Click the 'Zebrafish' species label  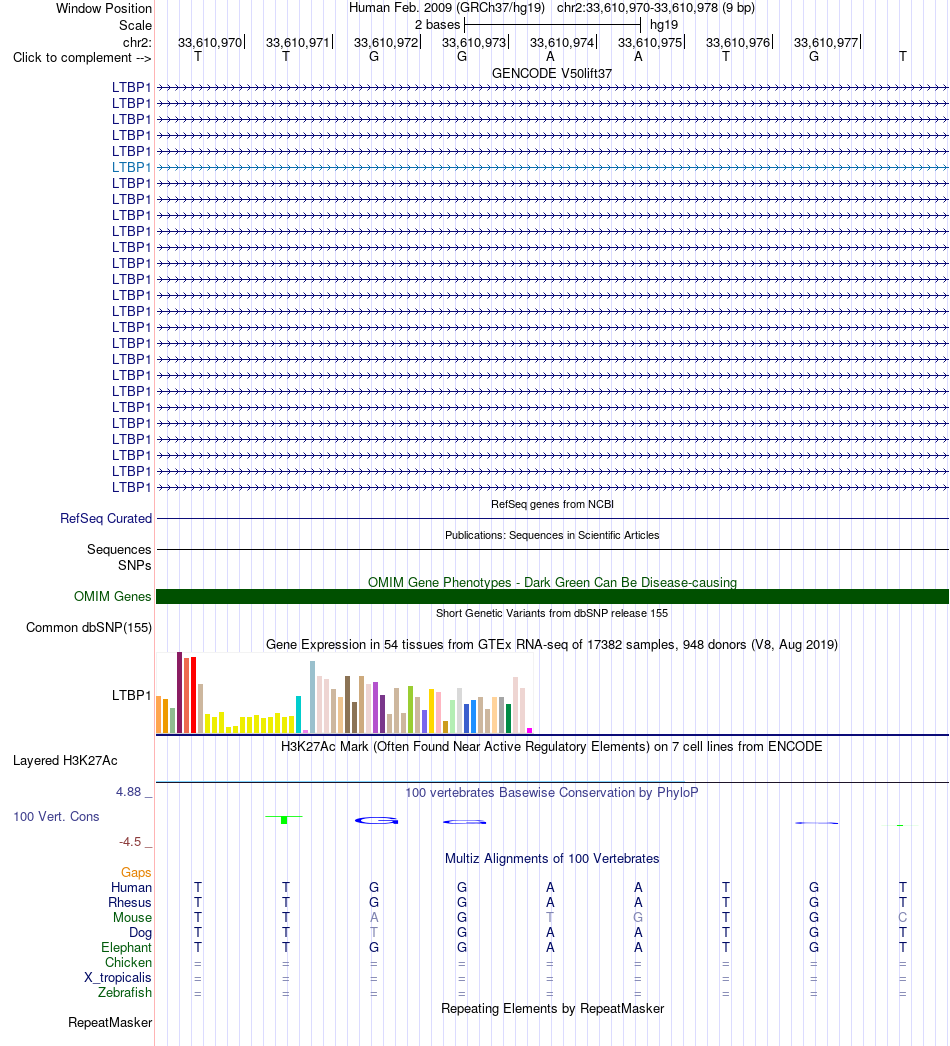125,993
